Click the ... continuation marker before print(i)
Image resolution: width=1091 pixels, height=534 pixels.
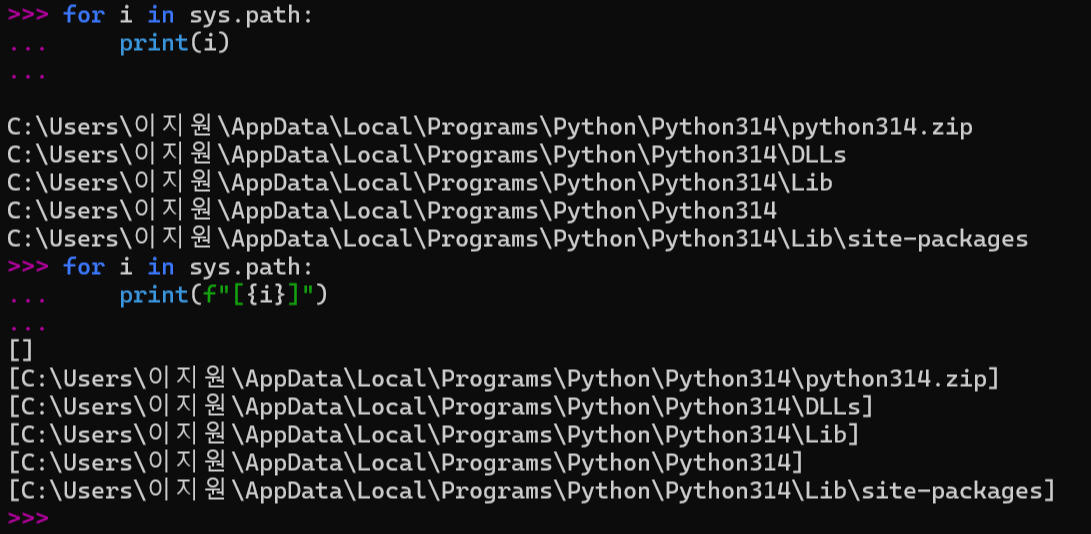tap(28, 47)
